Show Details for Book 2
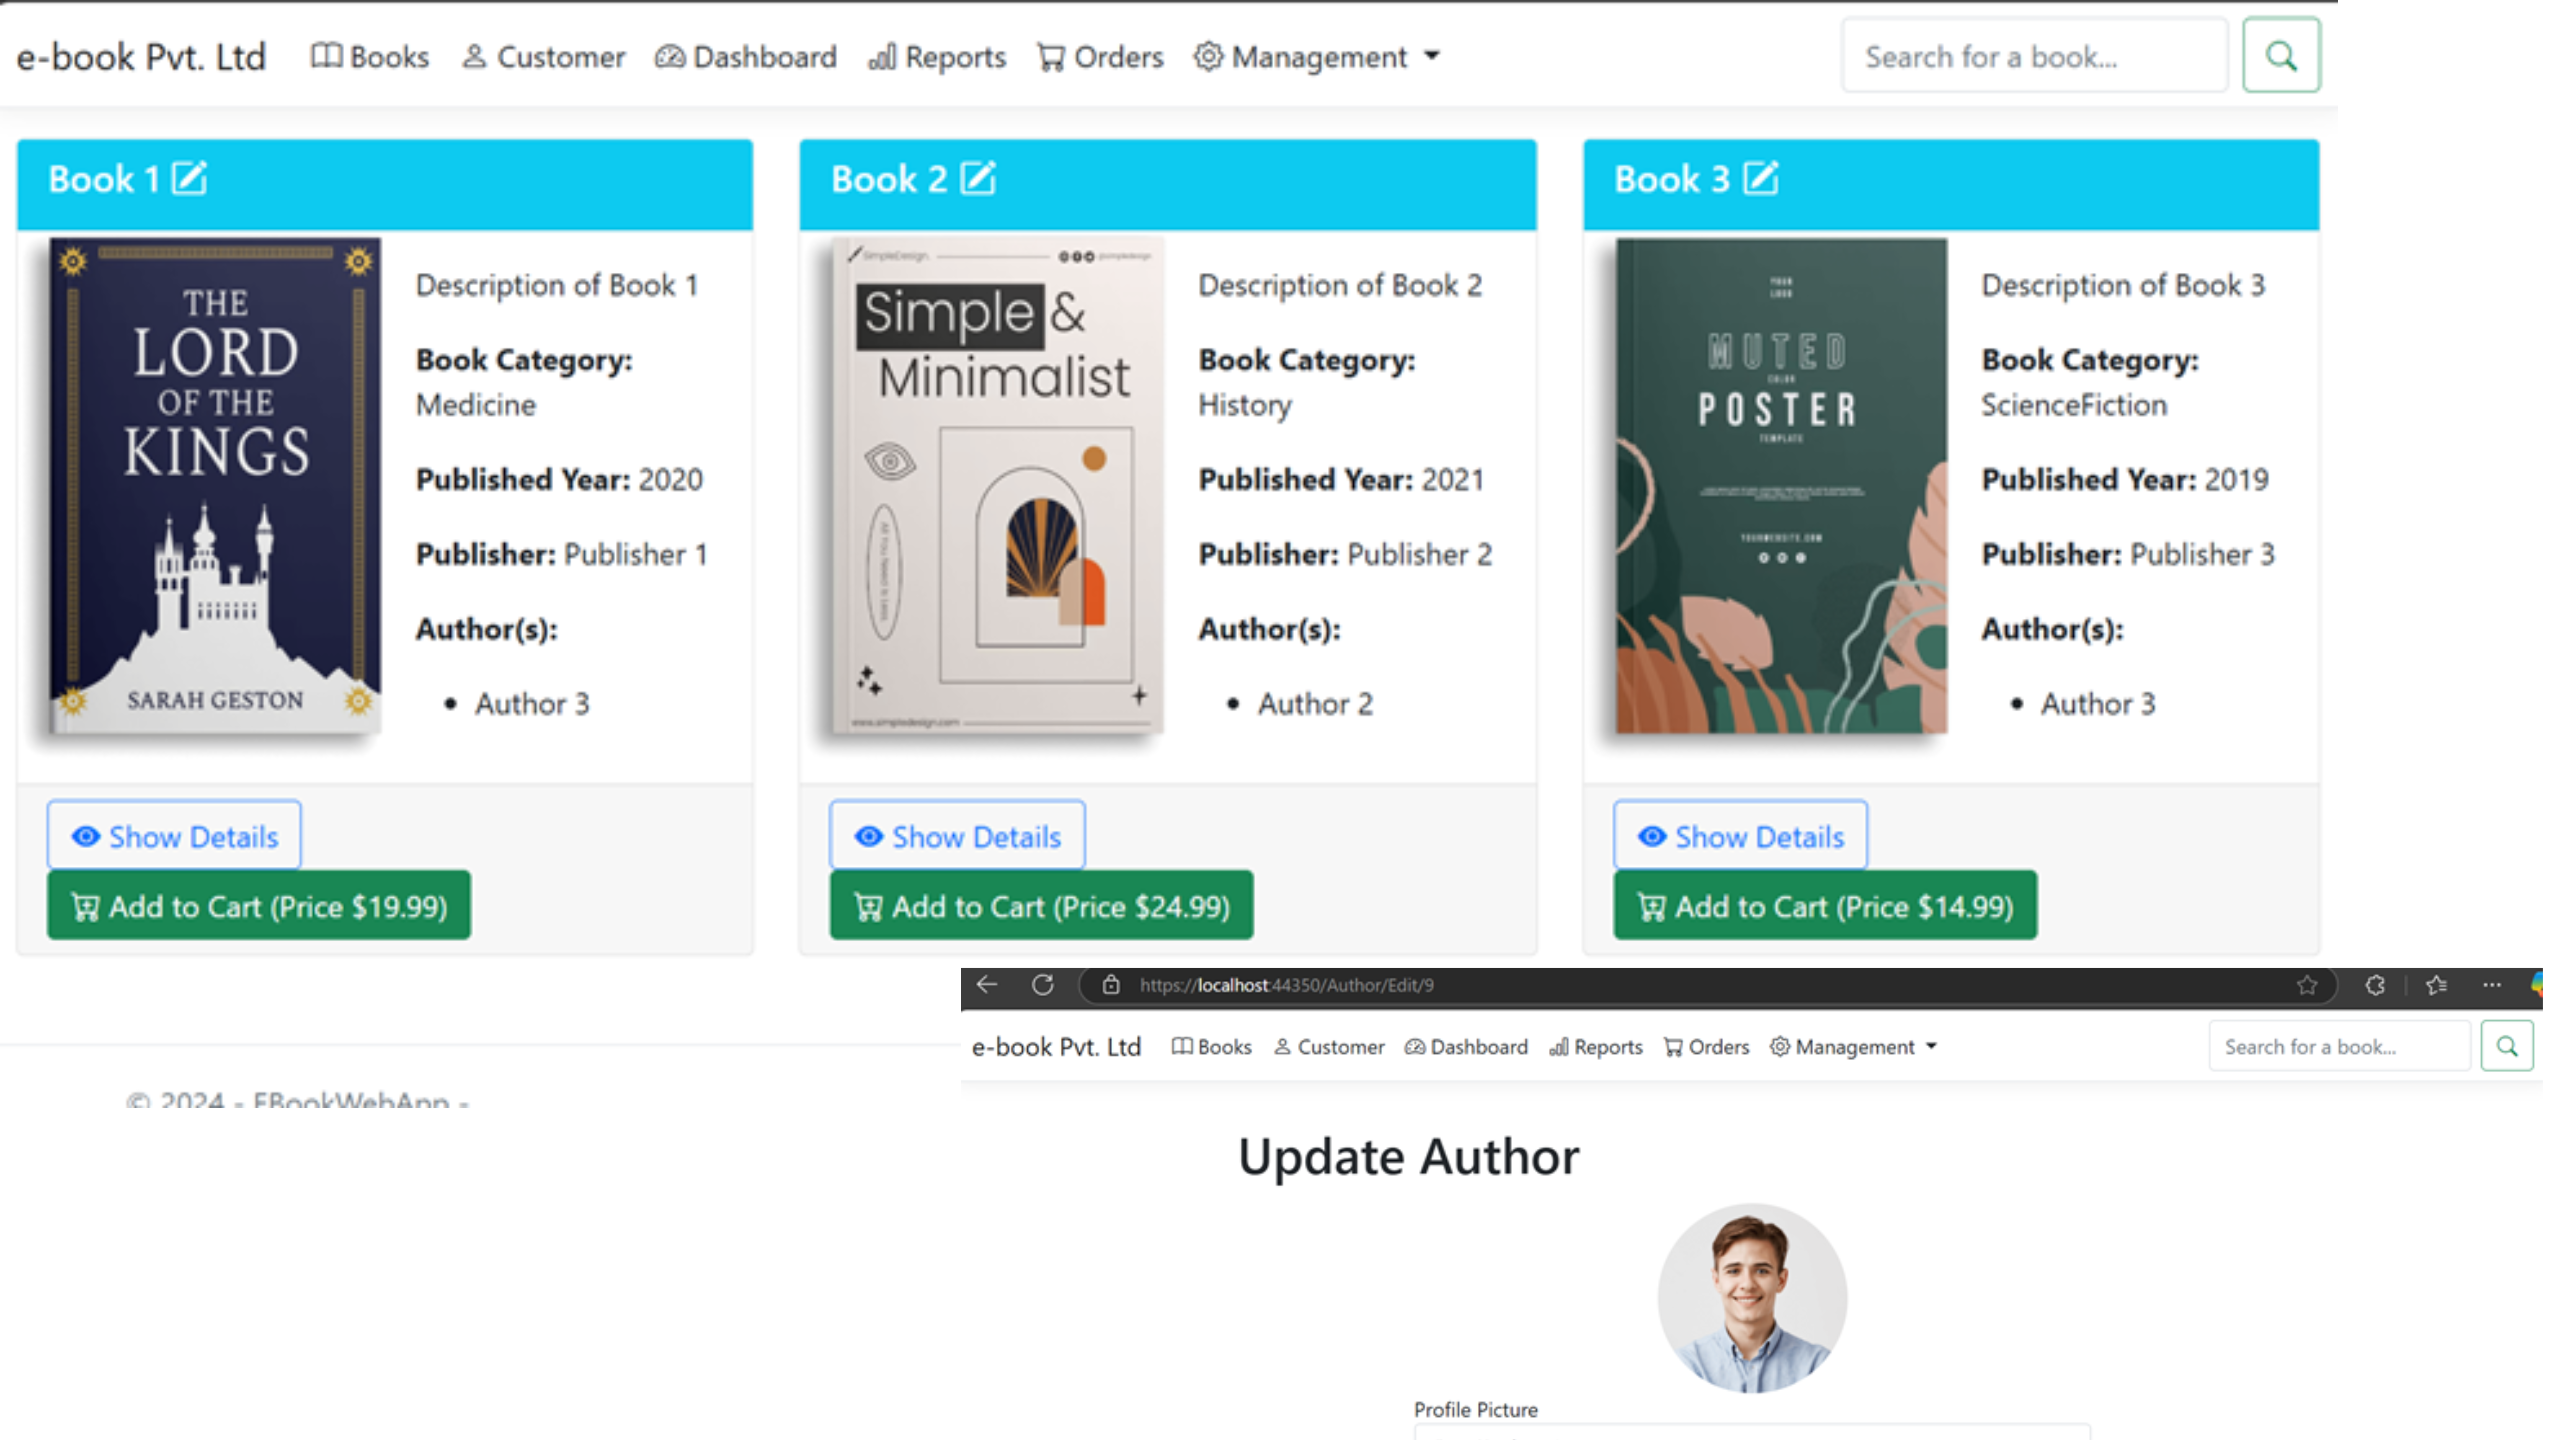The height and width of the screenshot is (1440, 2560). coord(957,836)
